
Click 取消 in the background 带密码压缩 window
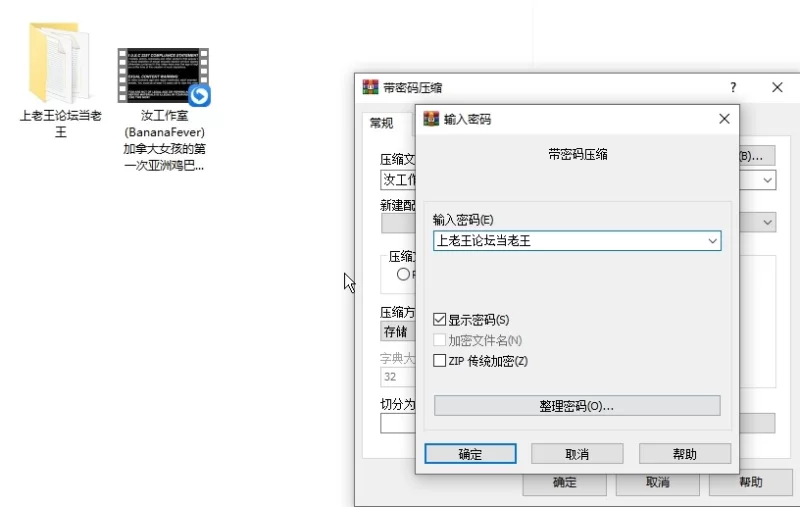(657, 484)
